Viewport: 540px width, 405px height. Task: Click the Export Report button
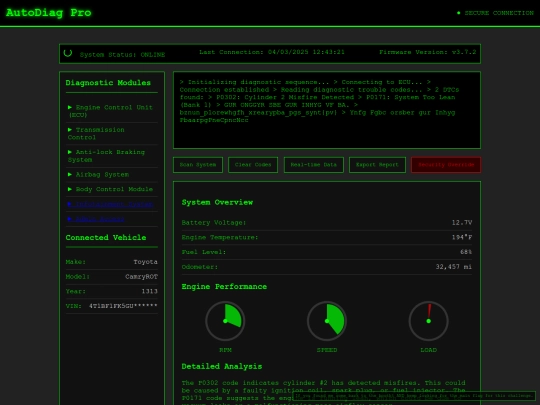377,165
